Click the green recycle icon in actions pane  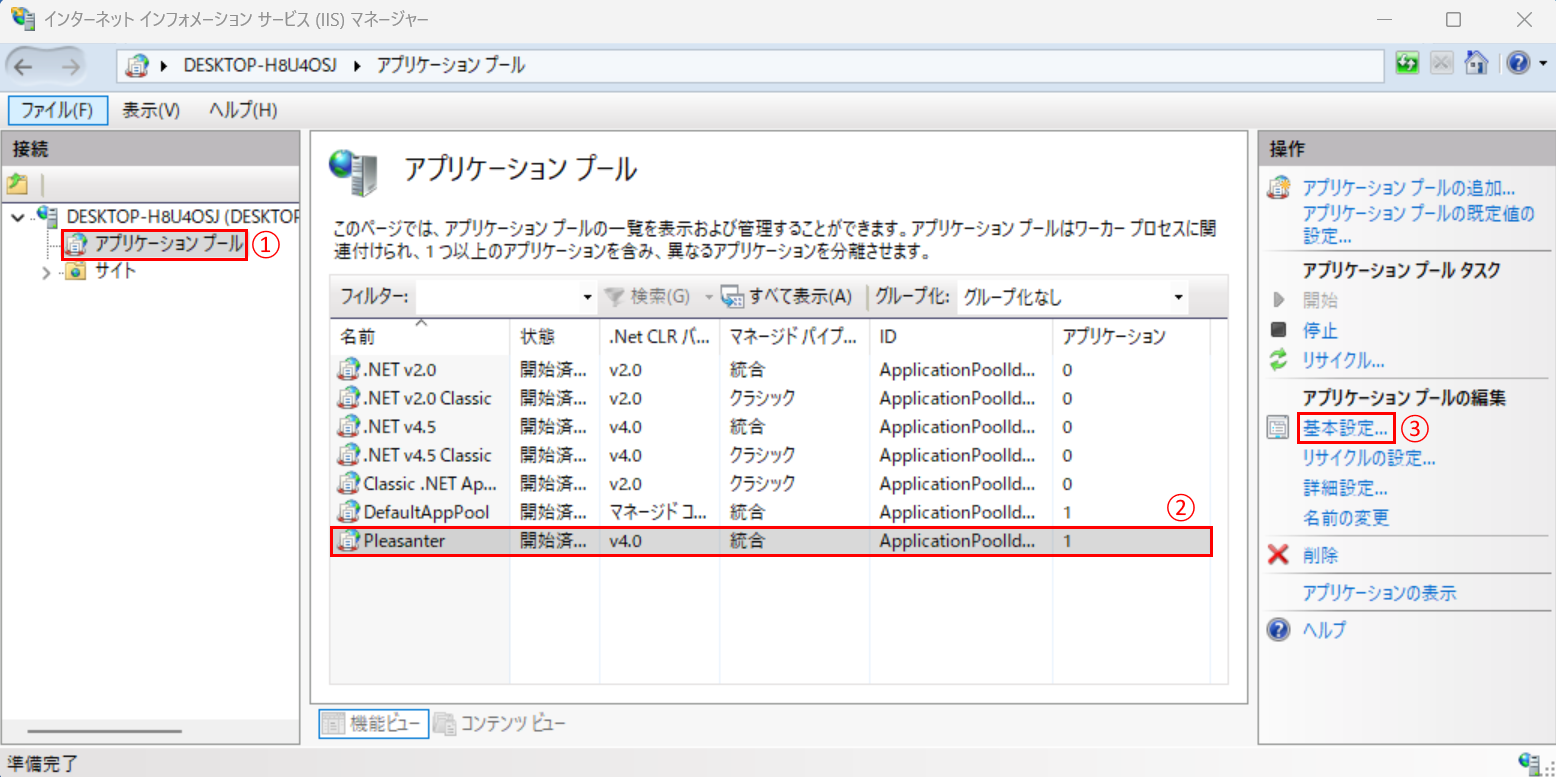(1278, 360)
